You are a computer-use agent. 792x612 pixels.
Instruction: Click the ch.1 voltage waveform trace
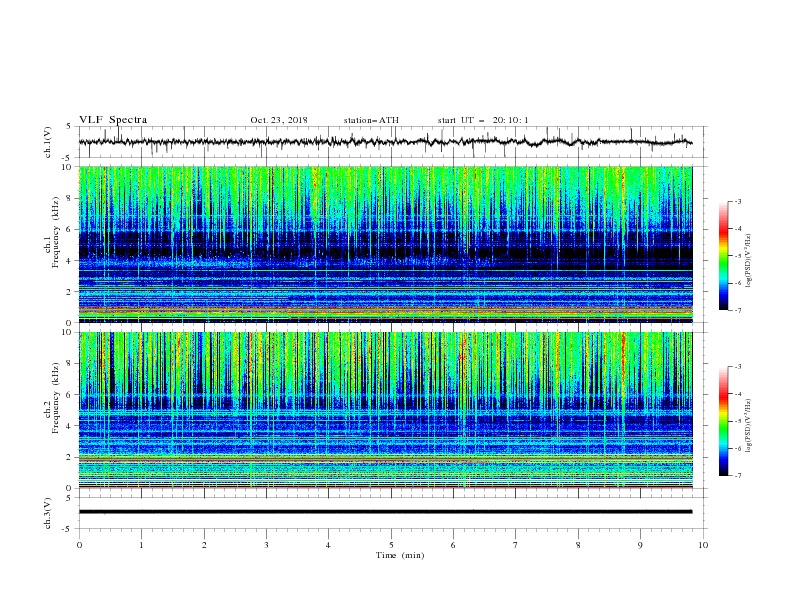[385, 142]
